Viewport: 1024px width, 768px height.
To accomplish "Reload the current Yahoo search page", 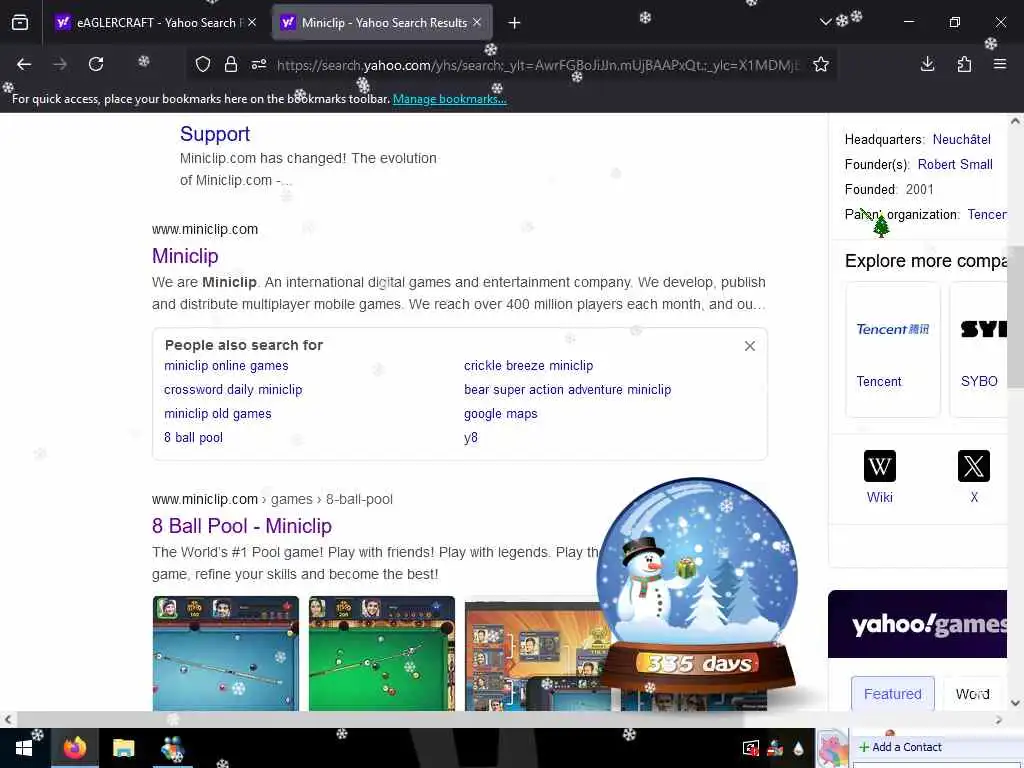I will coord(96,64).
